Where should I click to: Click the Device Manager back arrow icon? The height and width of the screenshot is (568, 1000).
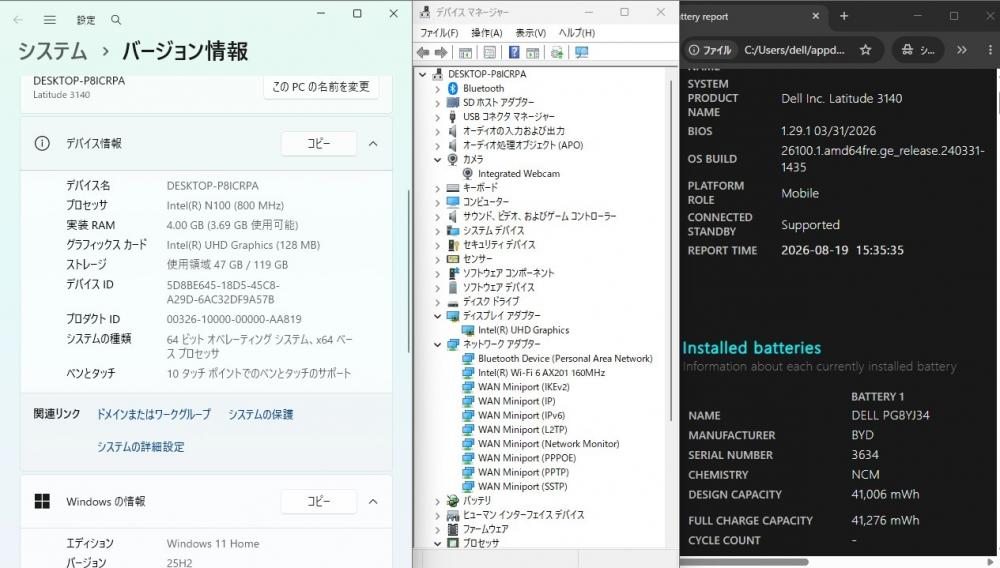tap(423, 52)
